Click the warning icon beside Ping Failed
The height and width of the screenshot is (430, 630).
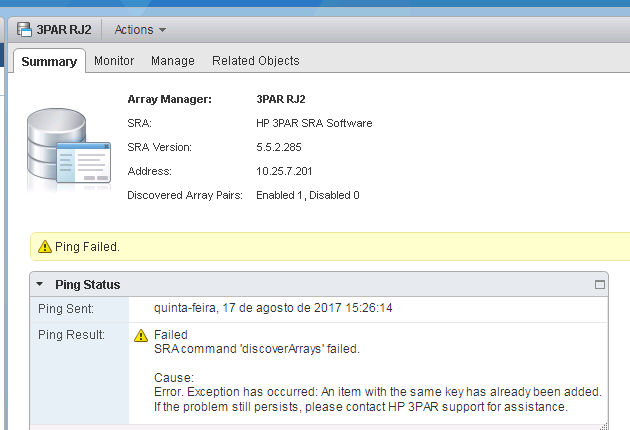tap(45, 246)
